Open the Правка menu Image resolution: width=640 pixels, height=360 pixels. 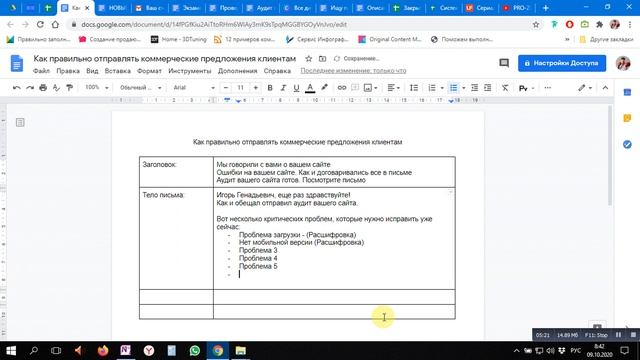click(x=68, y=71)
